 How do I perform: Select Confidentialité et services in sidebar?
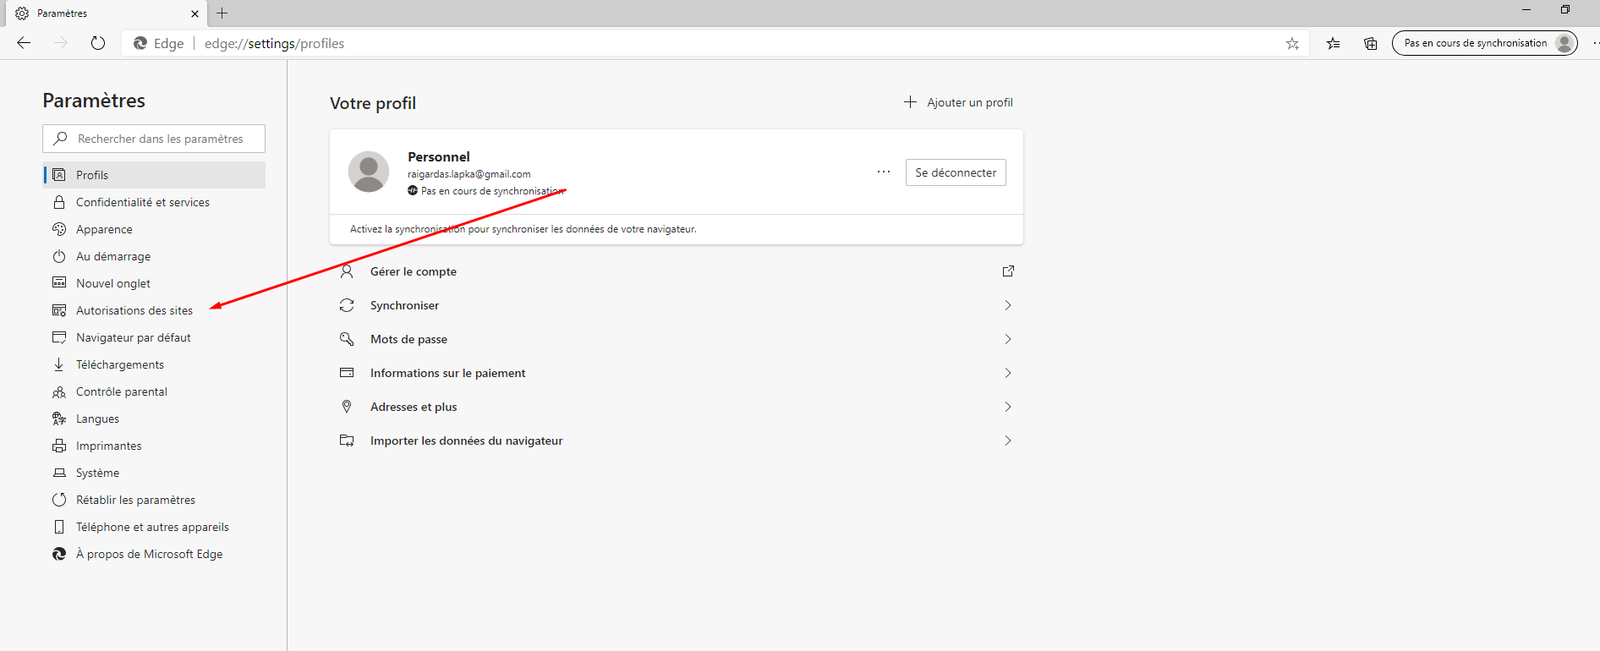pos(142,202)
